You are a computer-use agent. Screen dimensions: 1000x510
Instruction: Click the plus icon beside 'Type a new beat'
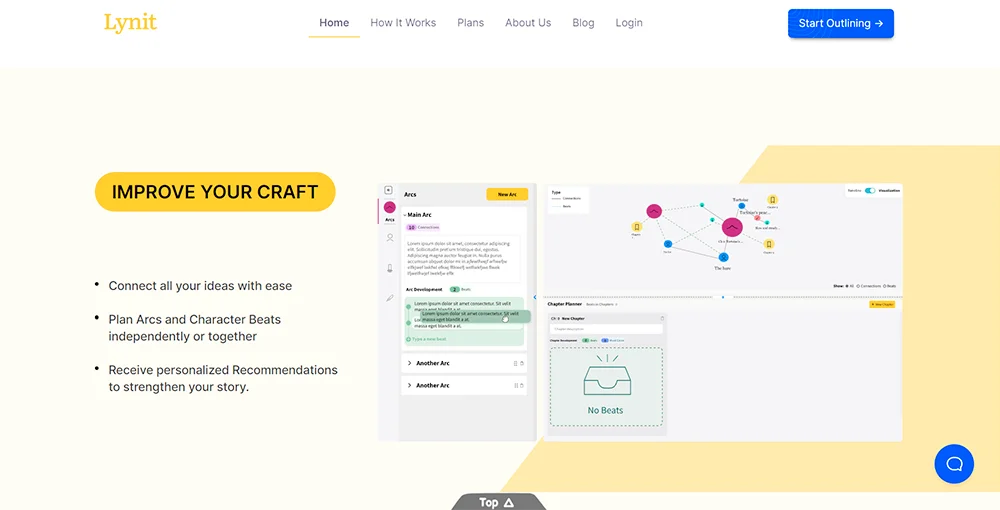(x=408, y=339)
